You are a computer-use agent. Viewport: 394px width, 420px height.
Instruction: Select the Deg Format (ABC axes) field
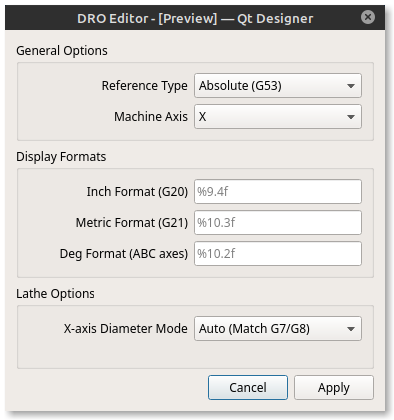point(278,254)
